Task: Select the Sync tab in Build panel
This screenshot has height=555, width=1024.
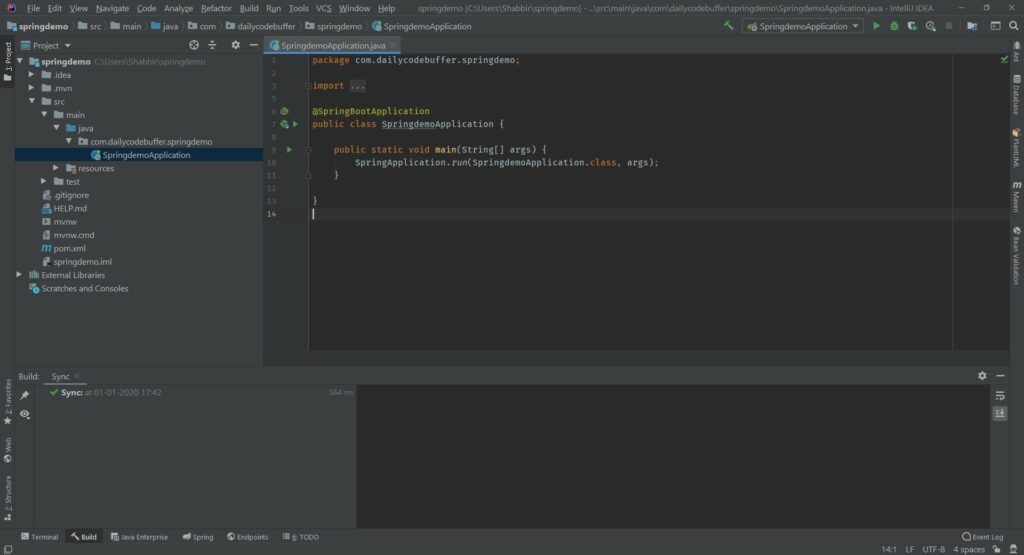Action: coord(61,376)
